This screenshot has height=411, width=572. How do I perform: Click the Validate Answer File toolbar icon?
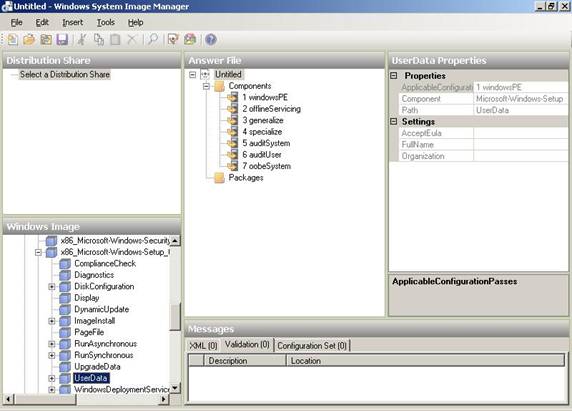173,39
